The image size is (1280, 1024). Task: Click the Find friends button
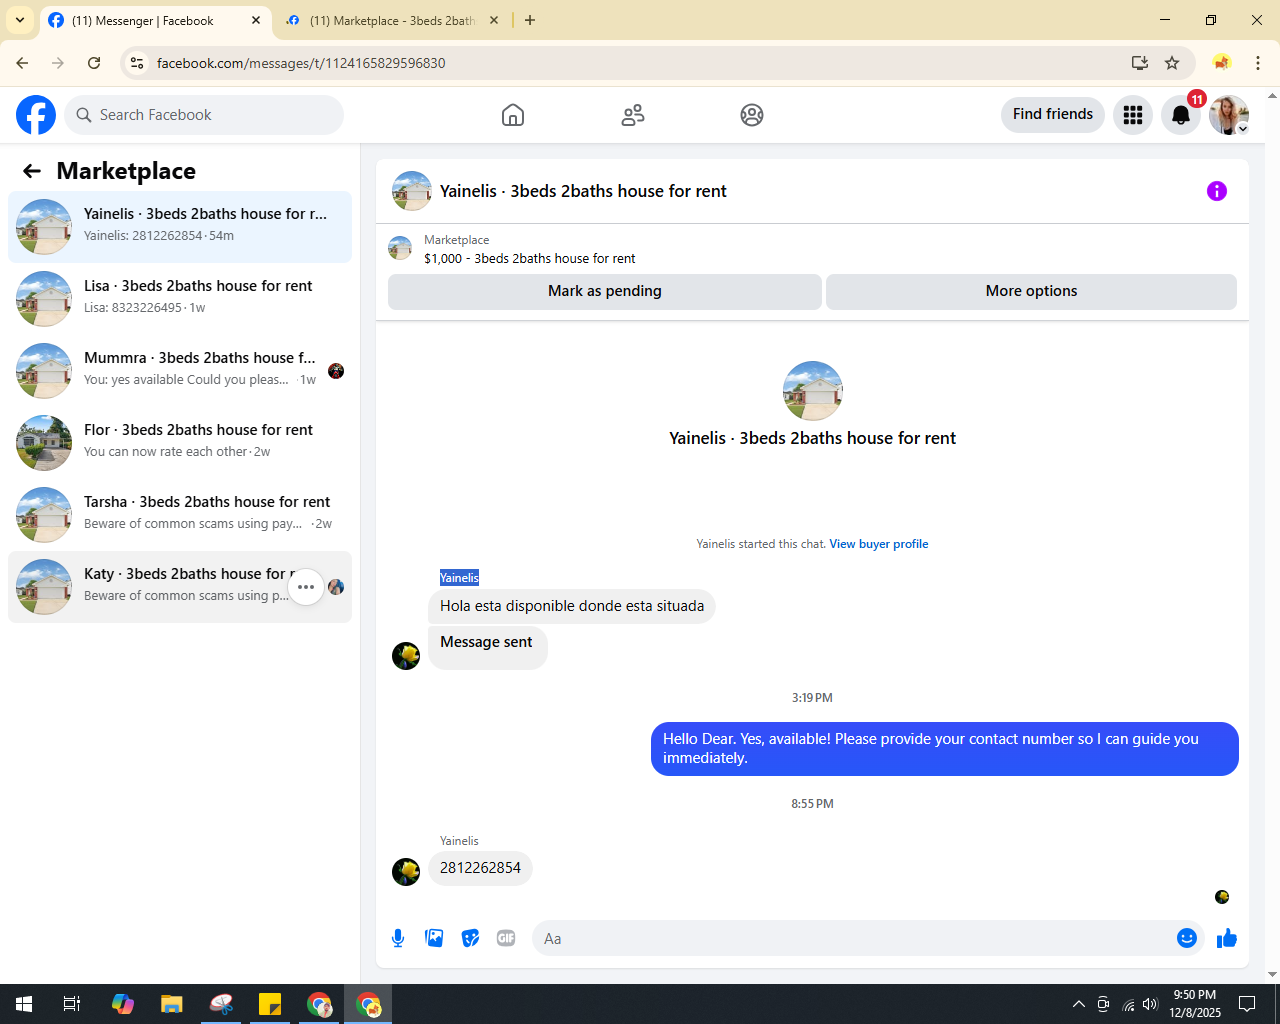[x=1053, y=115]
